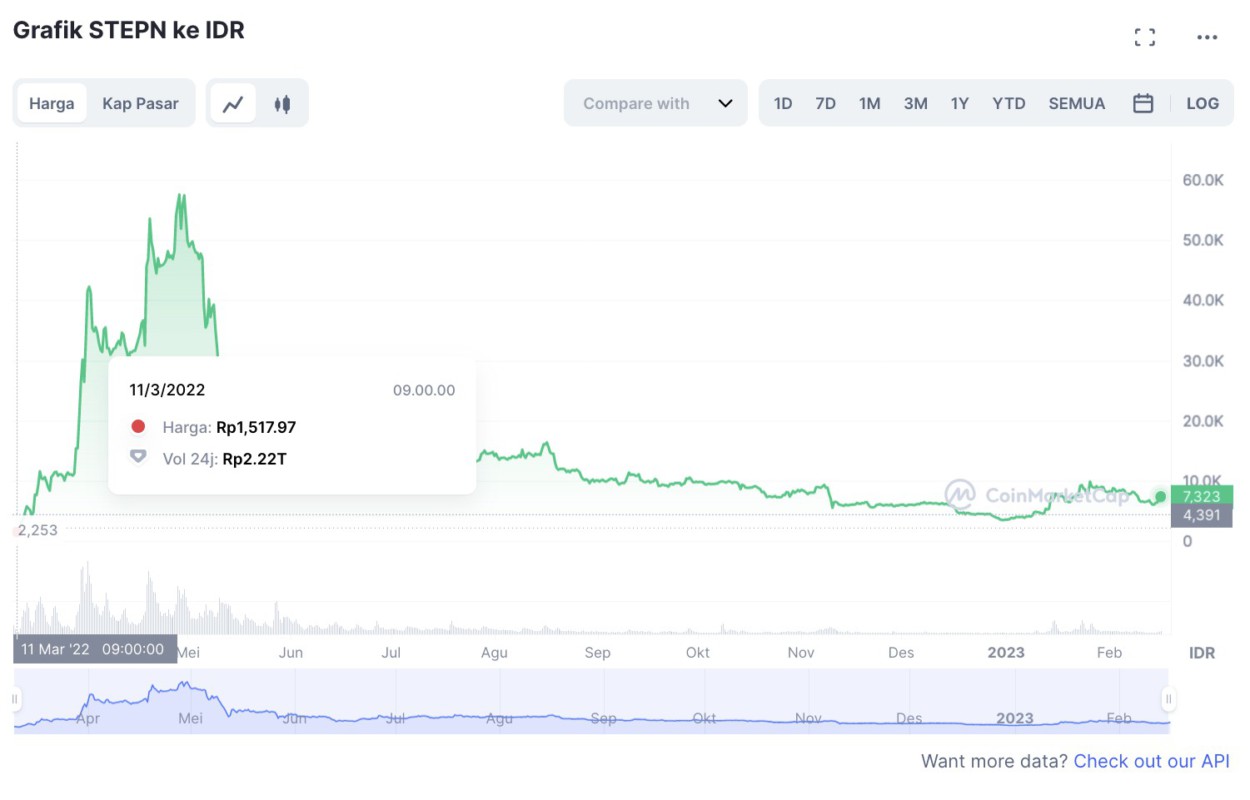Select the YTD range button
Screen dimensions: 1250x800
pyautogui.click(x=1009, y=102)
